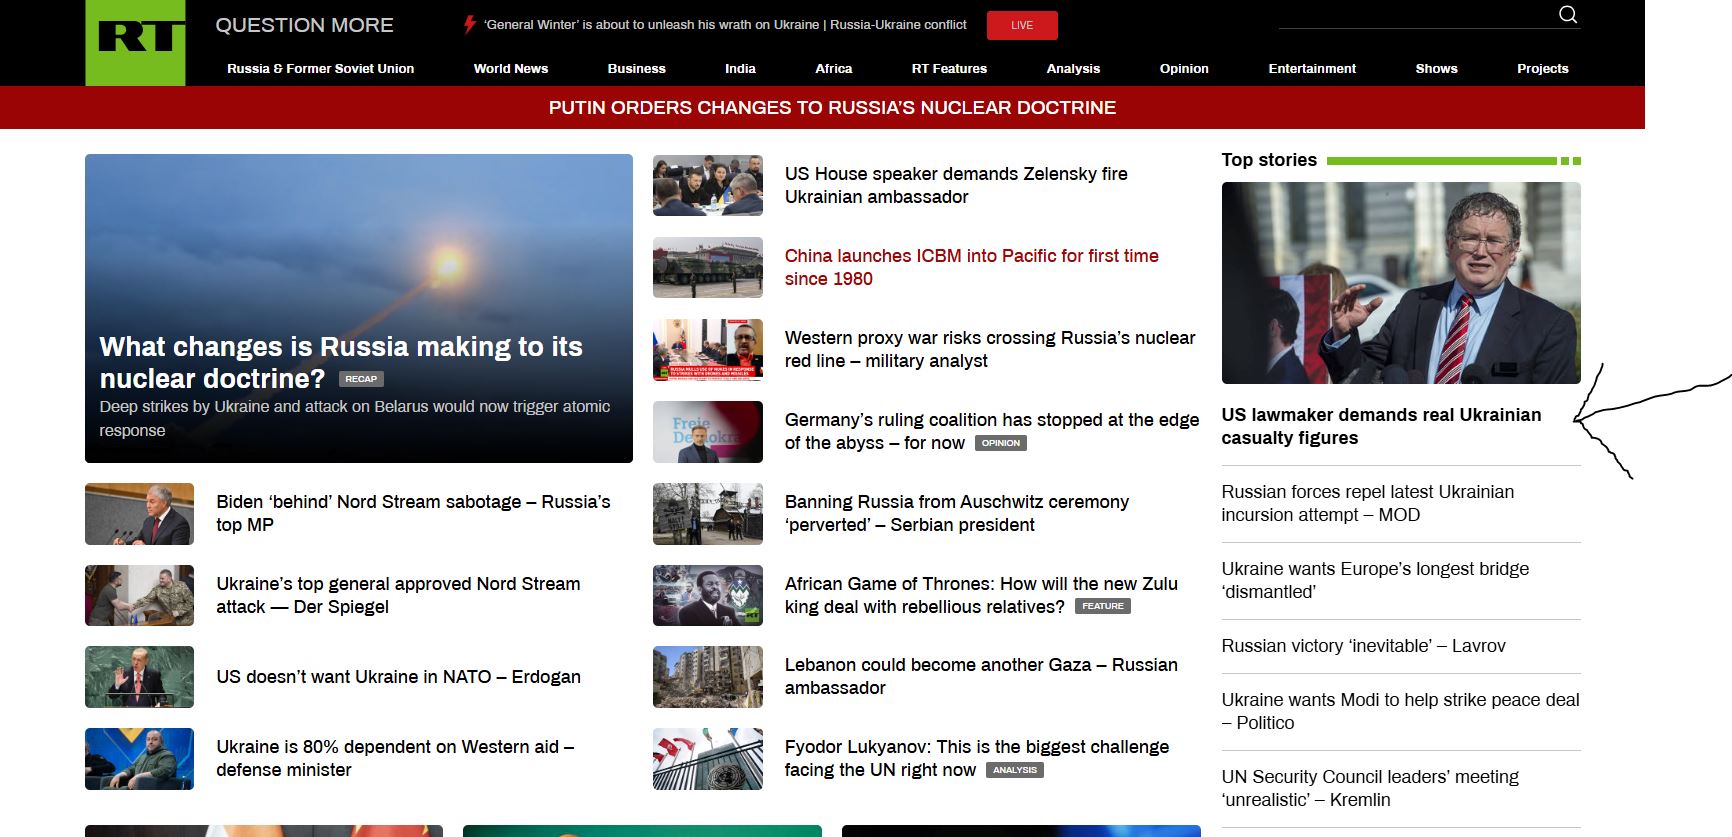
Task: Open 'Ukraine wants Europe's longest bridge dismantled' story
Action: point(1375,580)
